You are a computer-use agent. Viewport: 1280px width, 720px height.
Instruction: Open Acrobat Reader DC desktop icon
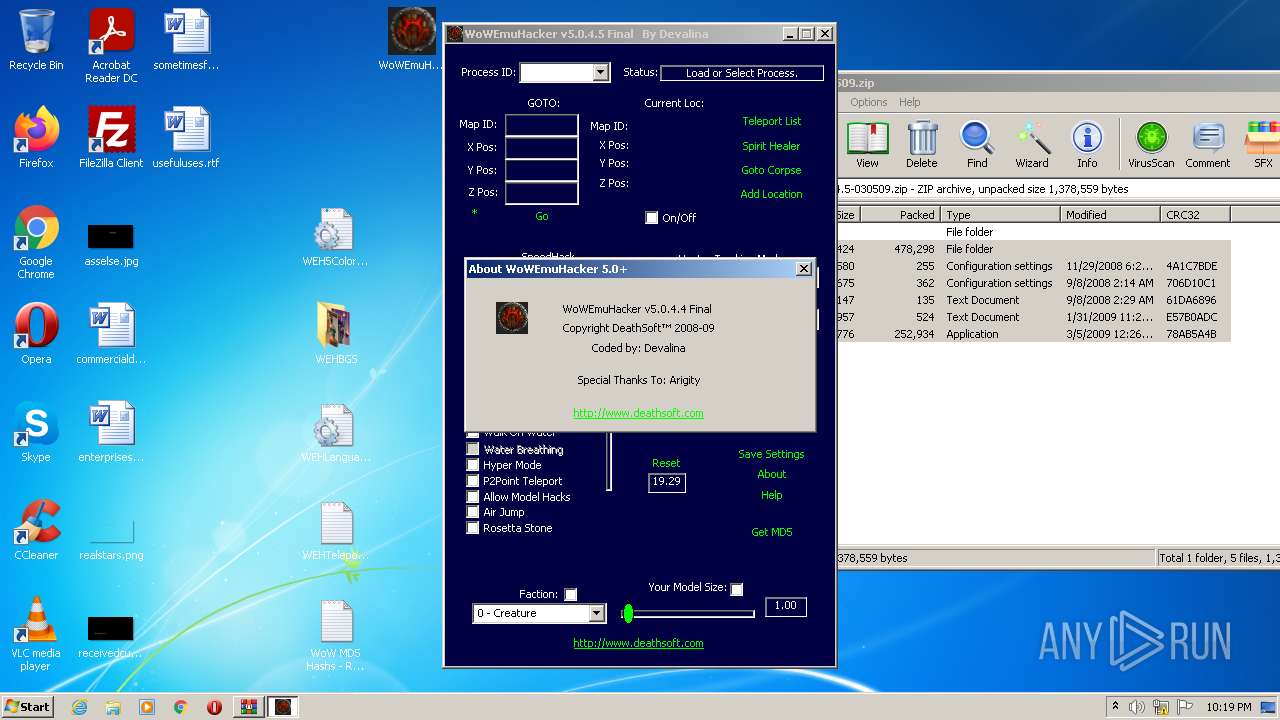[x=111, y=46]
